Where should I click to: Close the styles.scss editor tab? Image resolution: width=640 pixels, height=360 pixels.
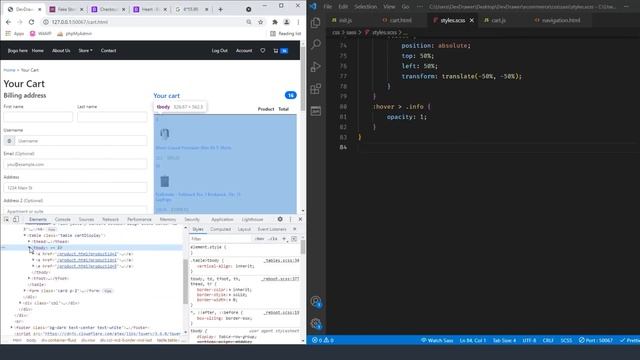click(472, 20)
